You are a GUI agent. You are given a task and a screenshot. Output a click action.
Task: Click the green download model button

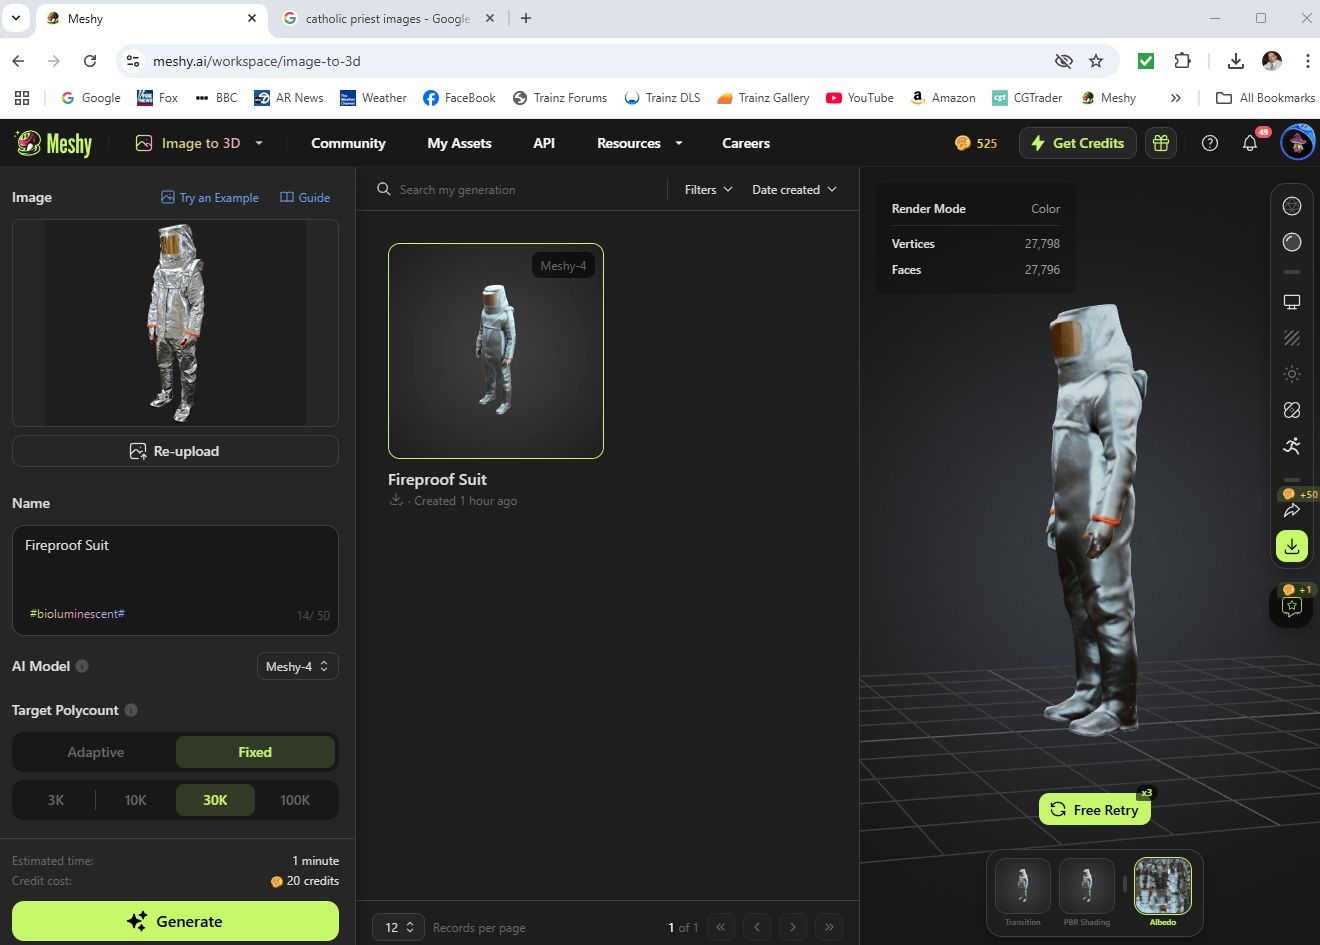pos(1292,546)
